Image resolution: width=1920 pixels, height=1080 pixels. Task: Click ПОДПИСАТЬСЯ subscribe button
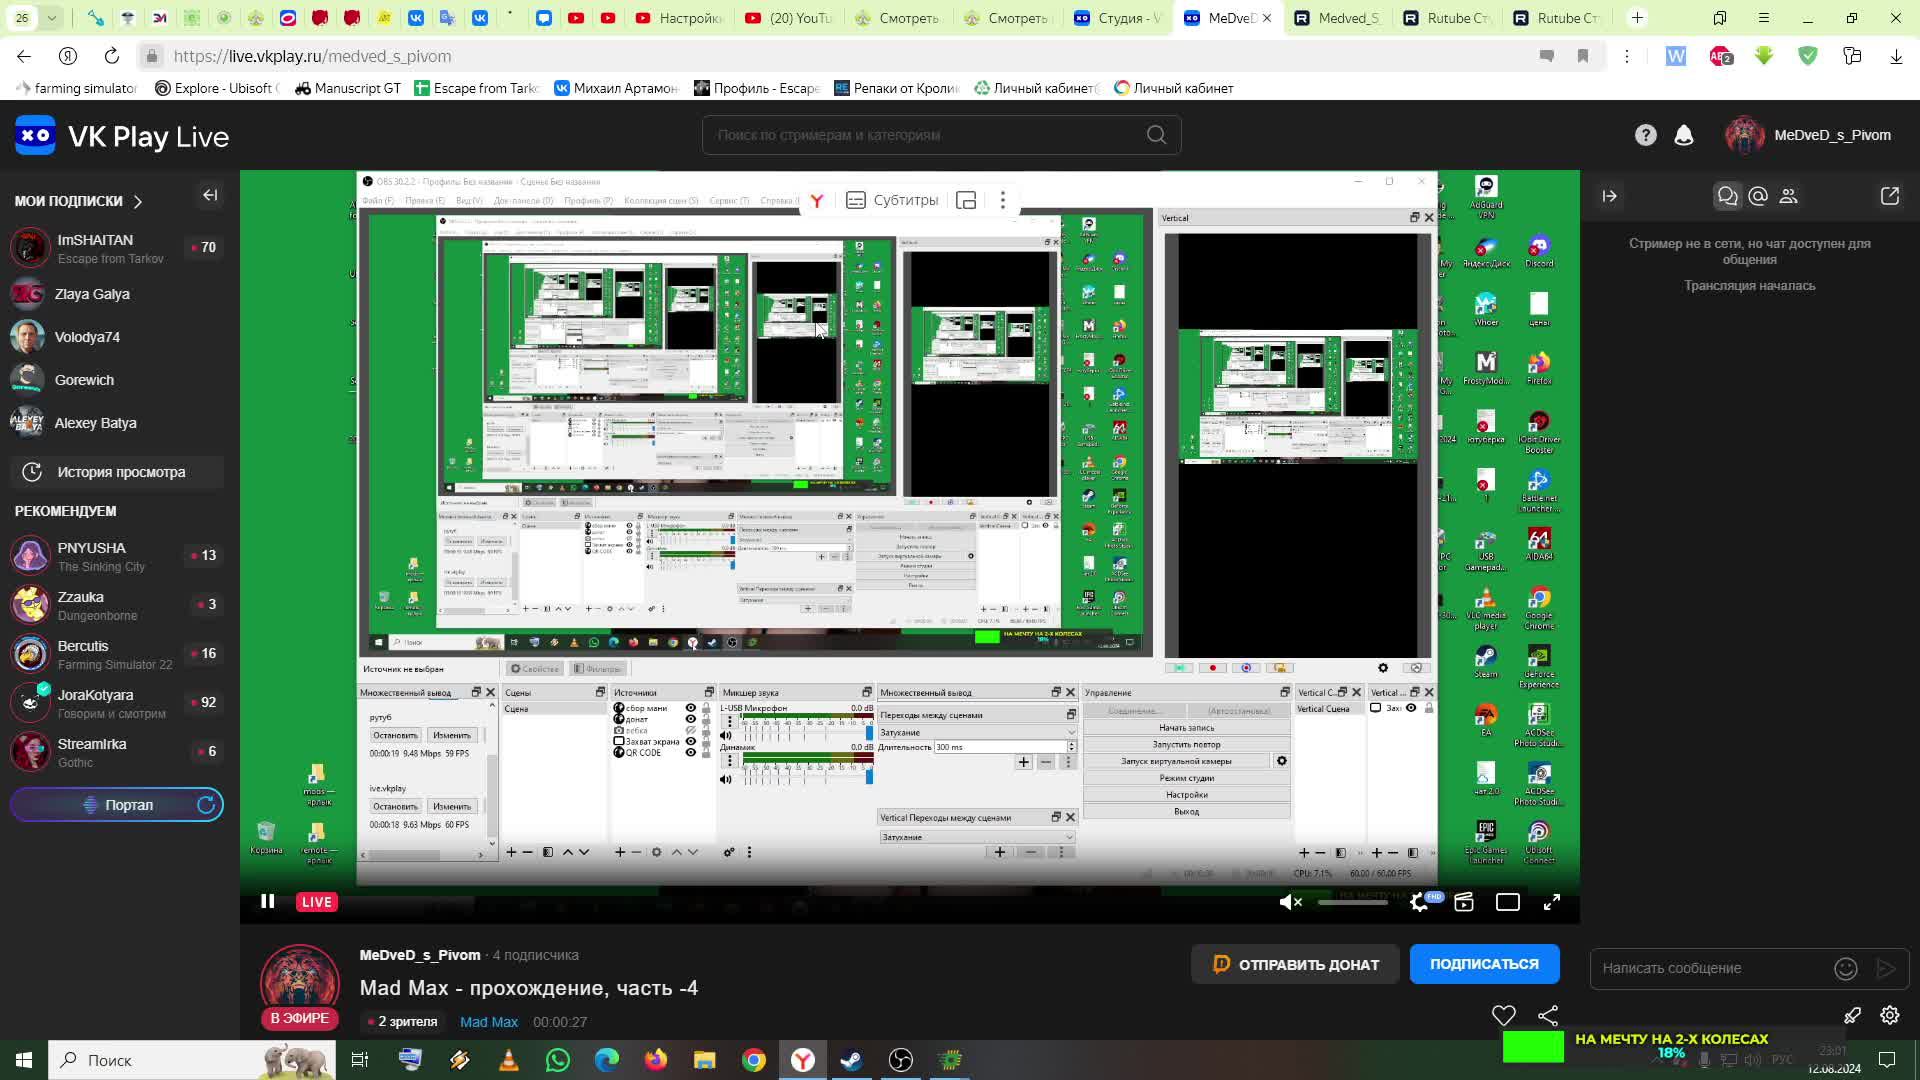click(1484, 964)
